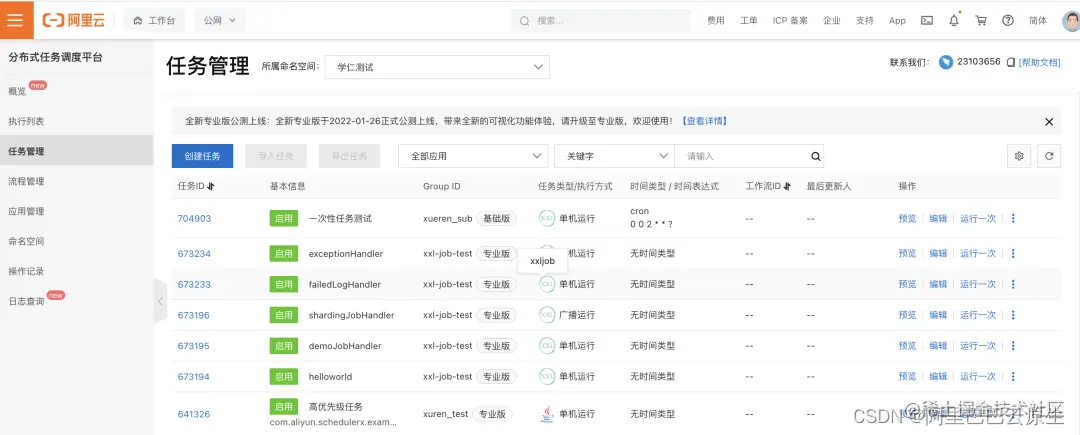Click 运行一次 for task 704903
This screenshot has width=1080, height=435.
click(978, 218)
